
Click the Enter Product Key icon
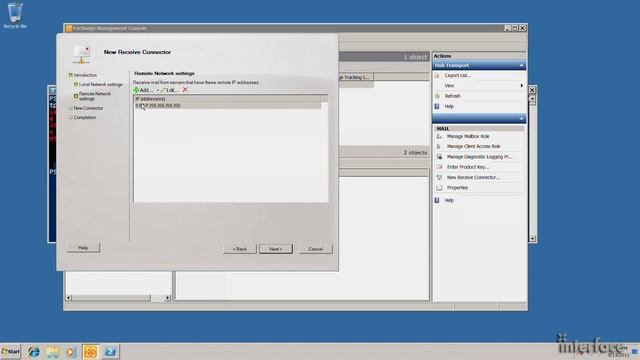tap(439, 167)
